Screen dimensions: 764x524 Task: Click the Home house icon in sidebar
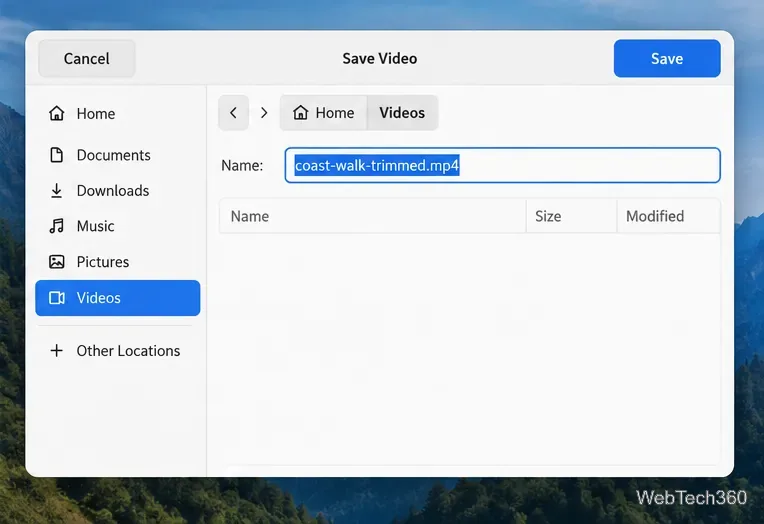coord(57,113)
